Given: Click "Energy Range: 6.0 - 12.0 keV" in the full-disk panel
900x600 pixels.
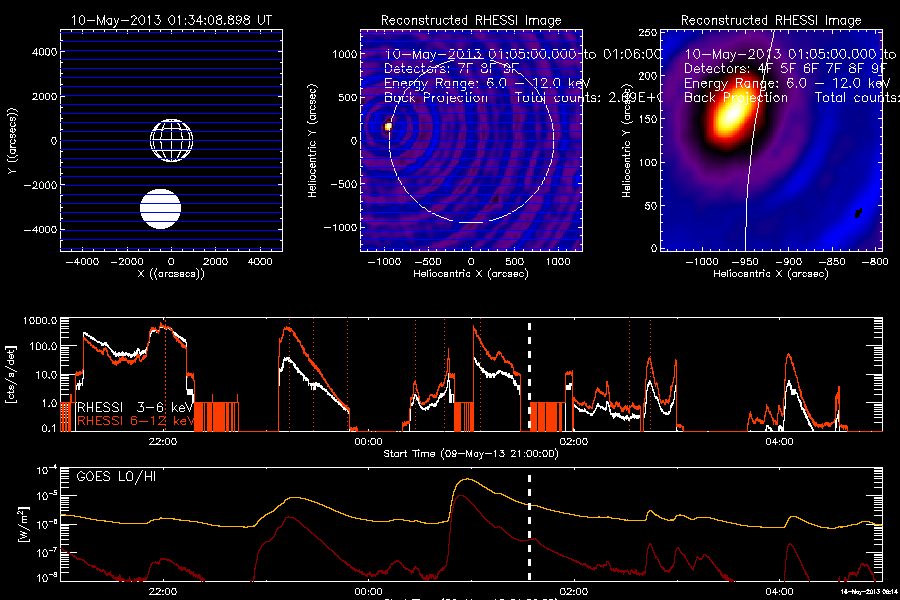Looking at the screenshot, I should click(x=487, y=83).
